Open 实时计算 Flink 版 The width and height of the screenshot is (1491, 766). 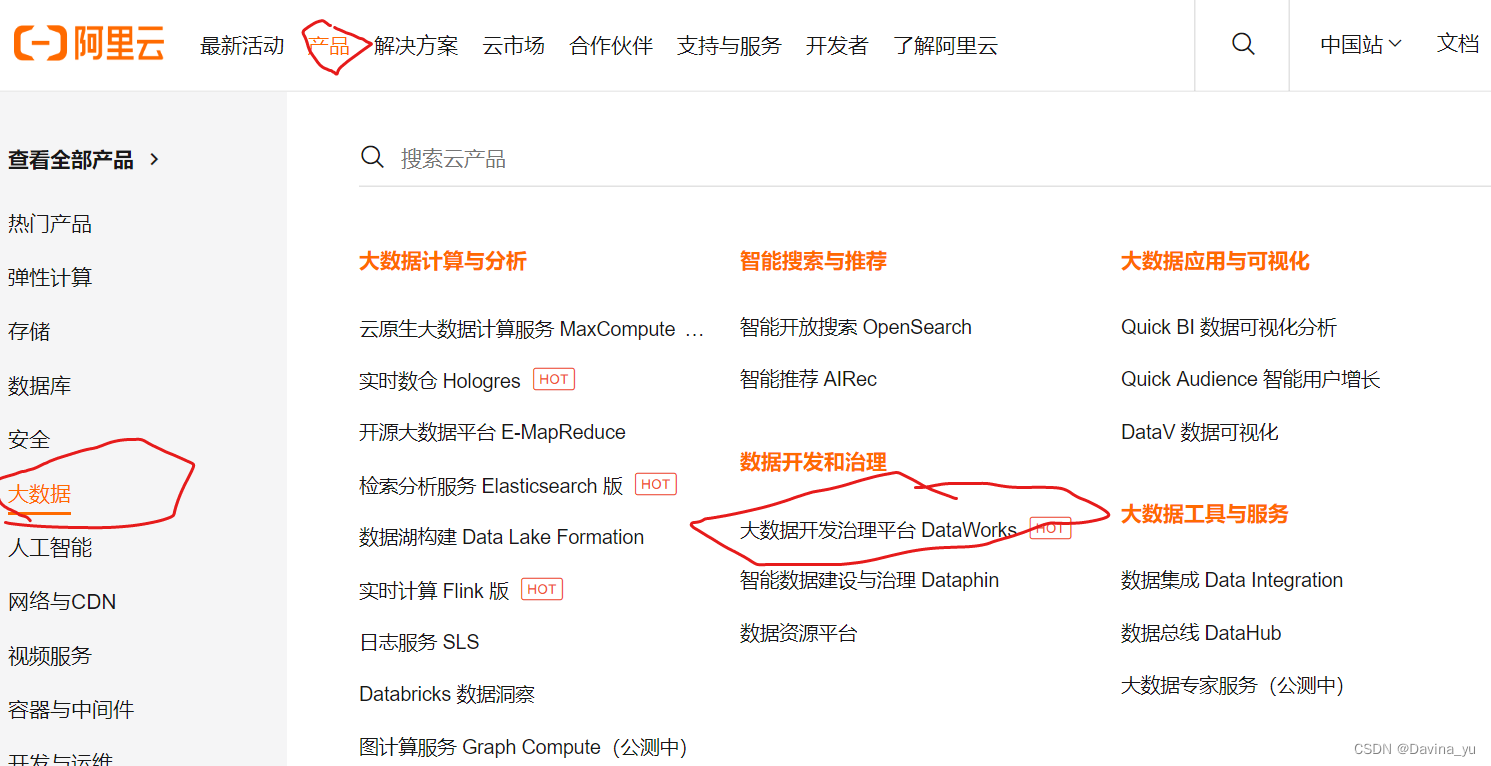coord(434,591)
